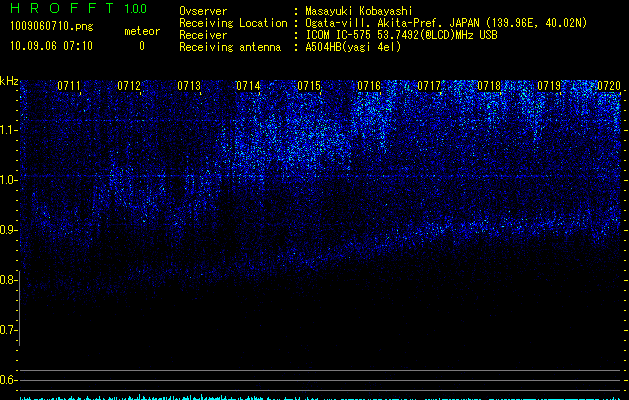
Task: Click the date stamp 10.09.06 07:10
Action: pyautogui.click(x=51, y=46)
